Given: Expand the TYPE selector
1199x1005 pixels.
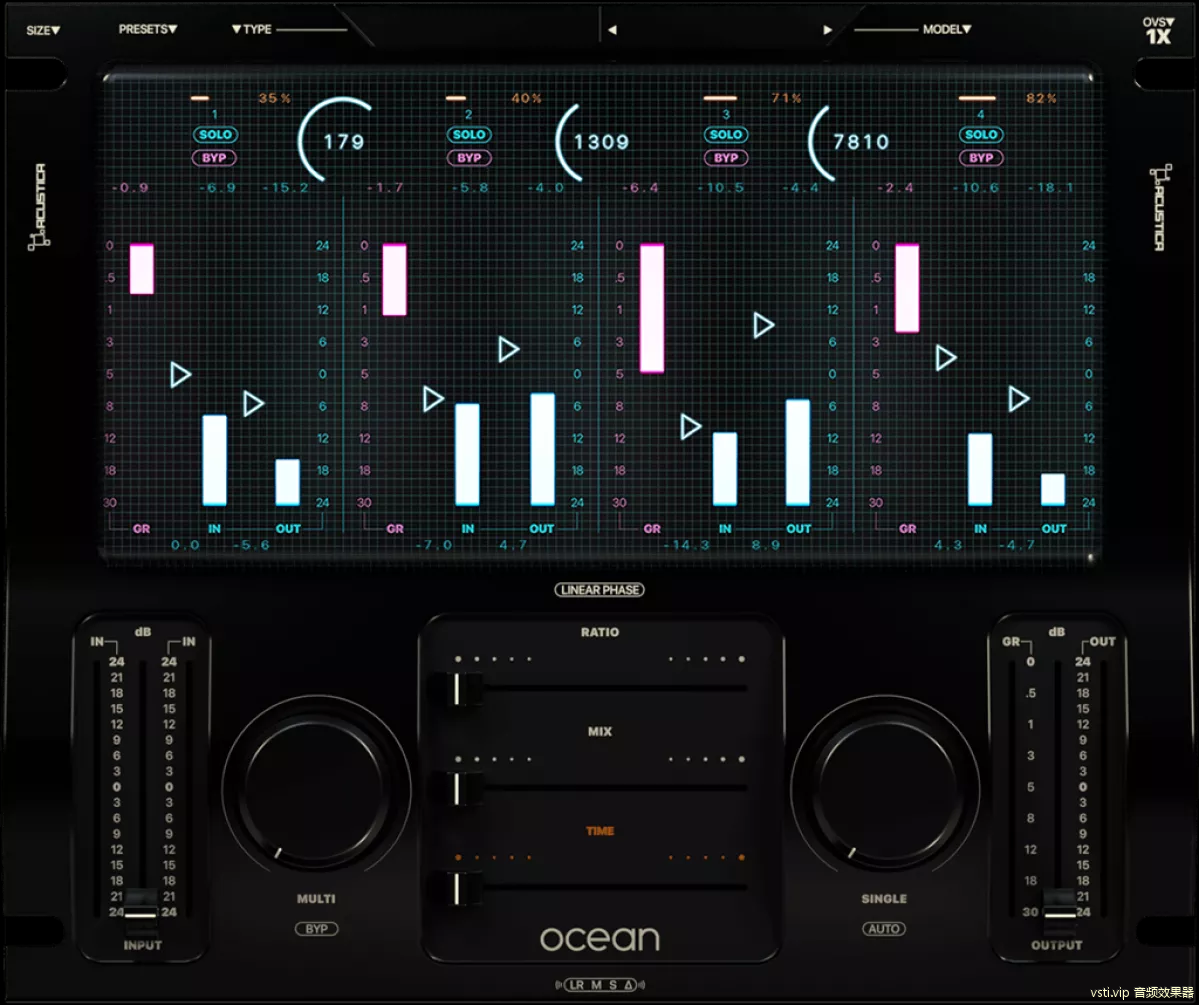Looking at the screenshot, I should coord(252,29).
